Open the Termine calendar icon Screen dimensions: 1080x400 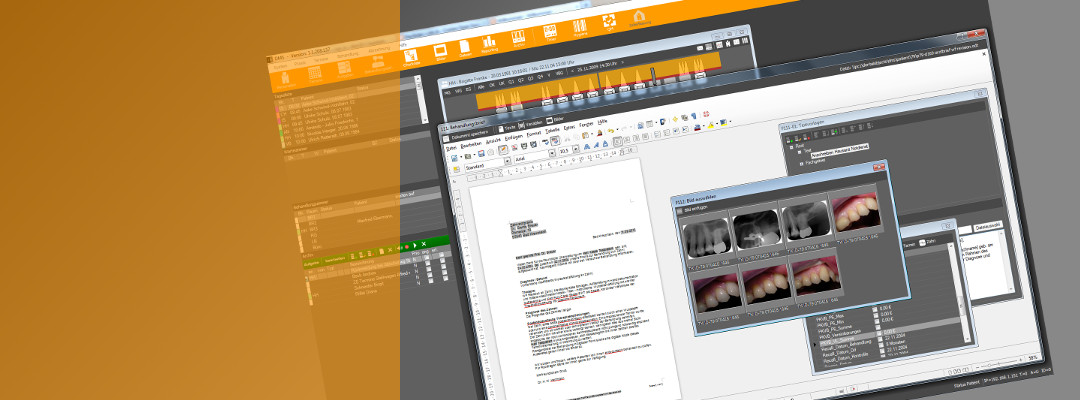coord(315,74)
